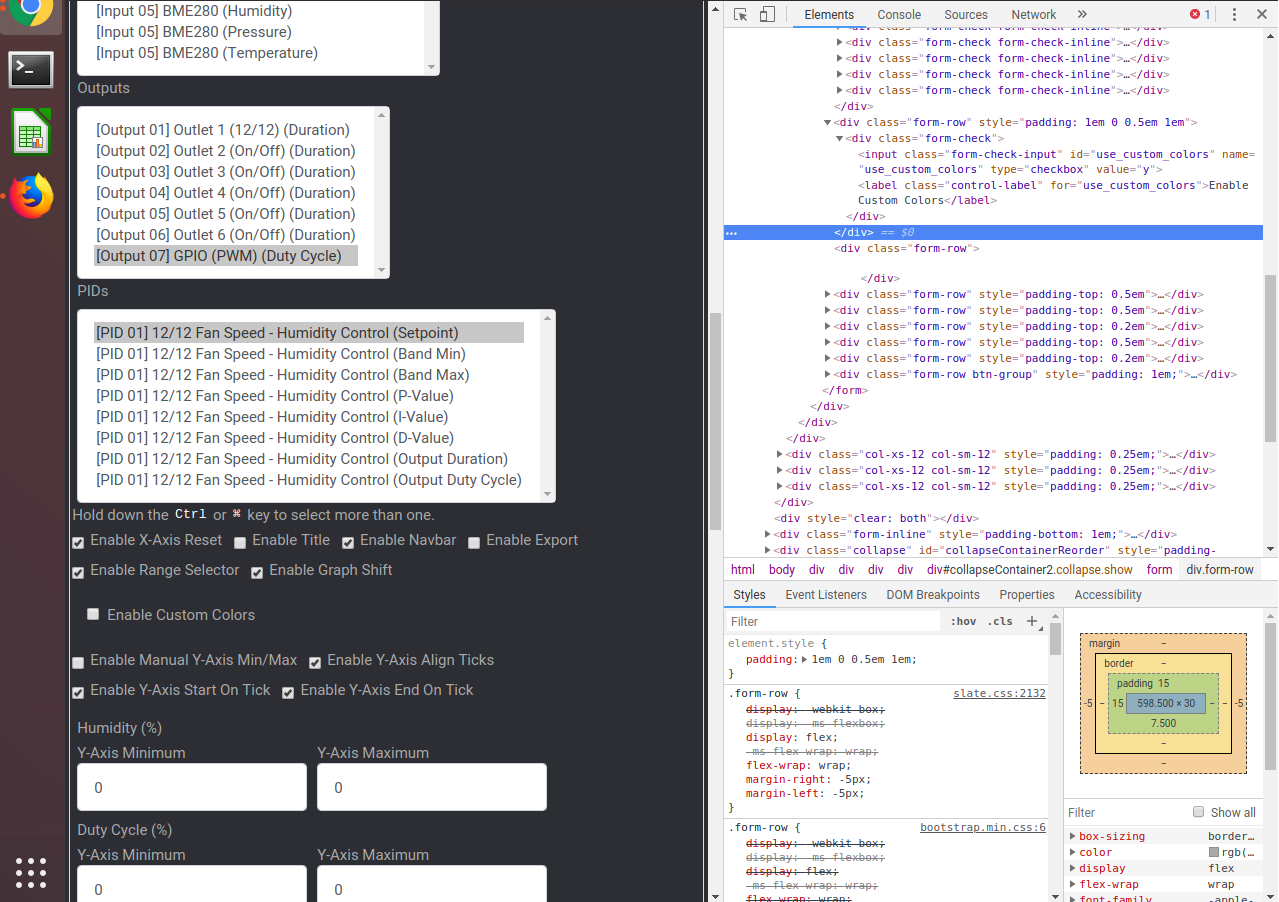The width and height of the screenshot is (1279, 902).
Task: Enable the Custom Colors checkbox
Action: point(93,613)
